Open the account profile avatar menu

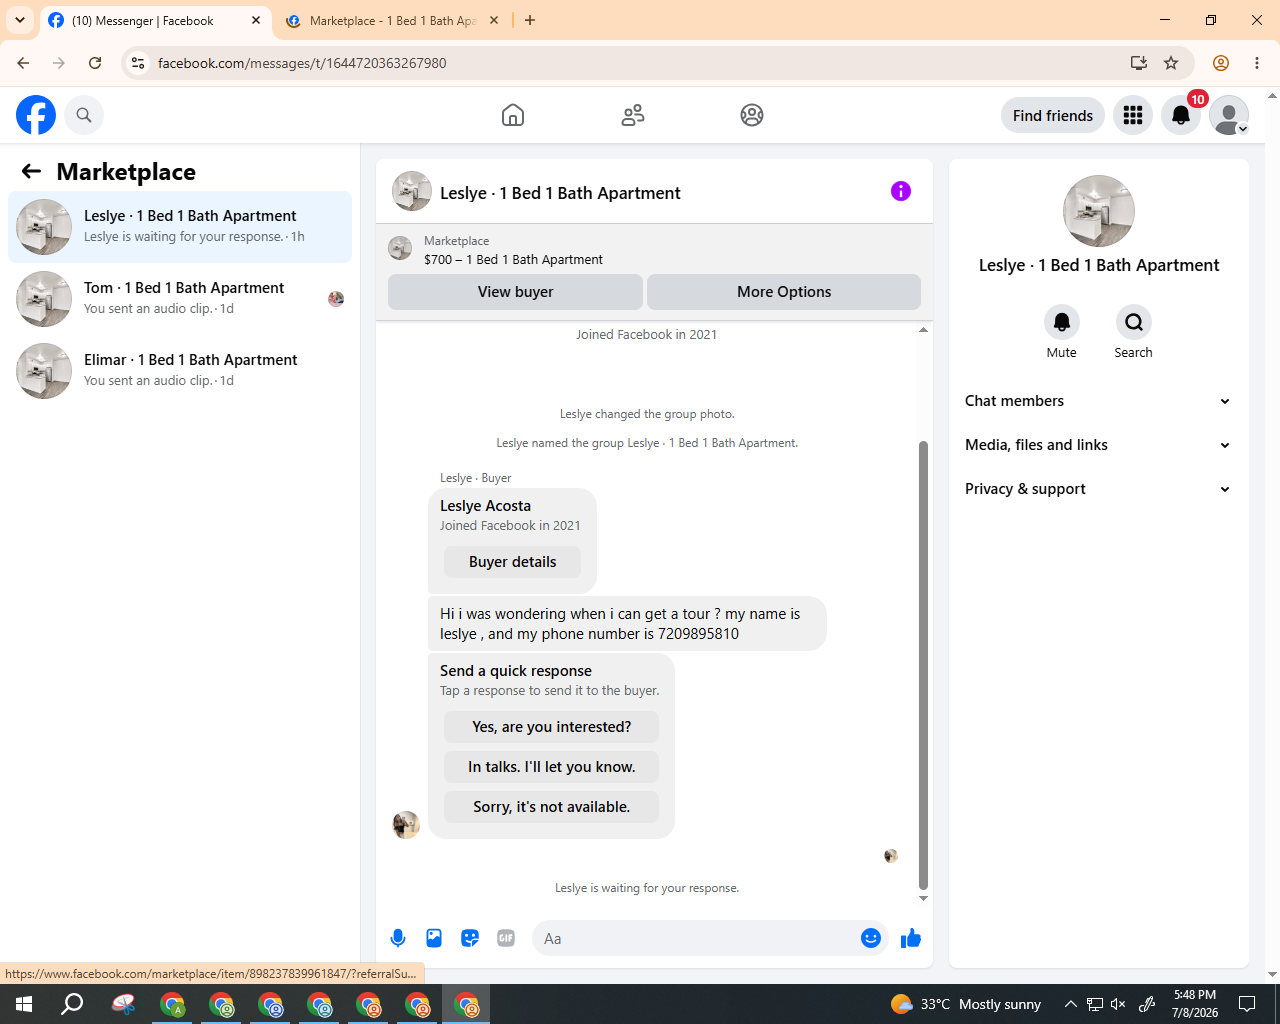click(1229, 115)
